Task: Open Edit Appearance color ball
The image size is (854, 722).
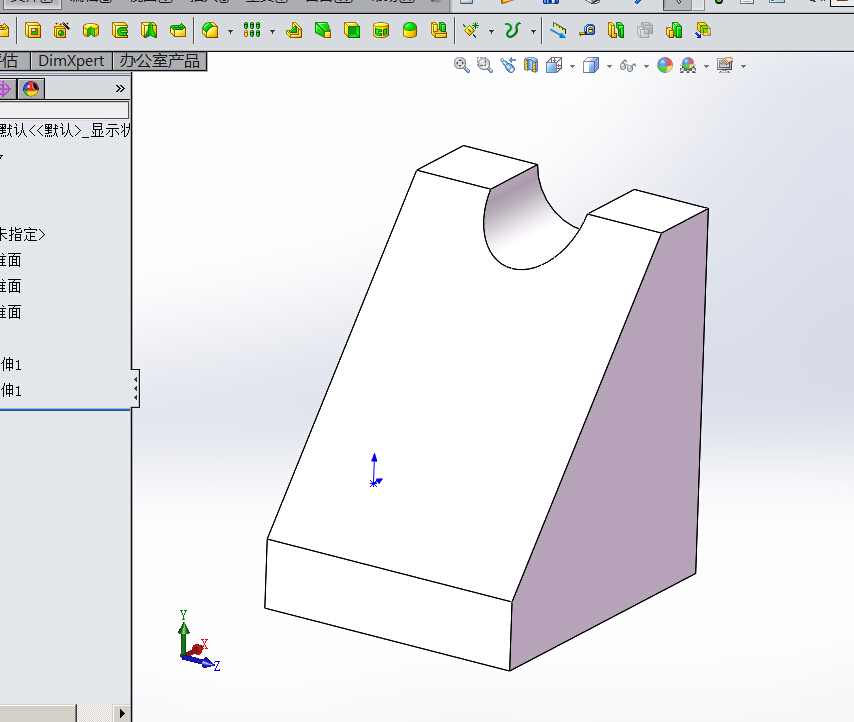Action: click(665, 65)
